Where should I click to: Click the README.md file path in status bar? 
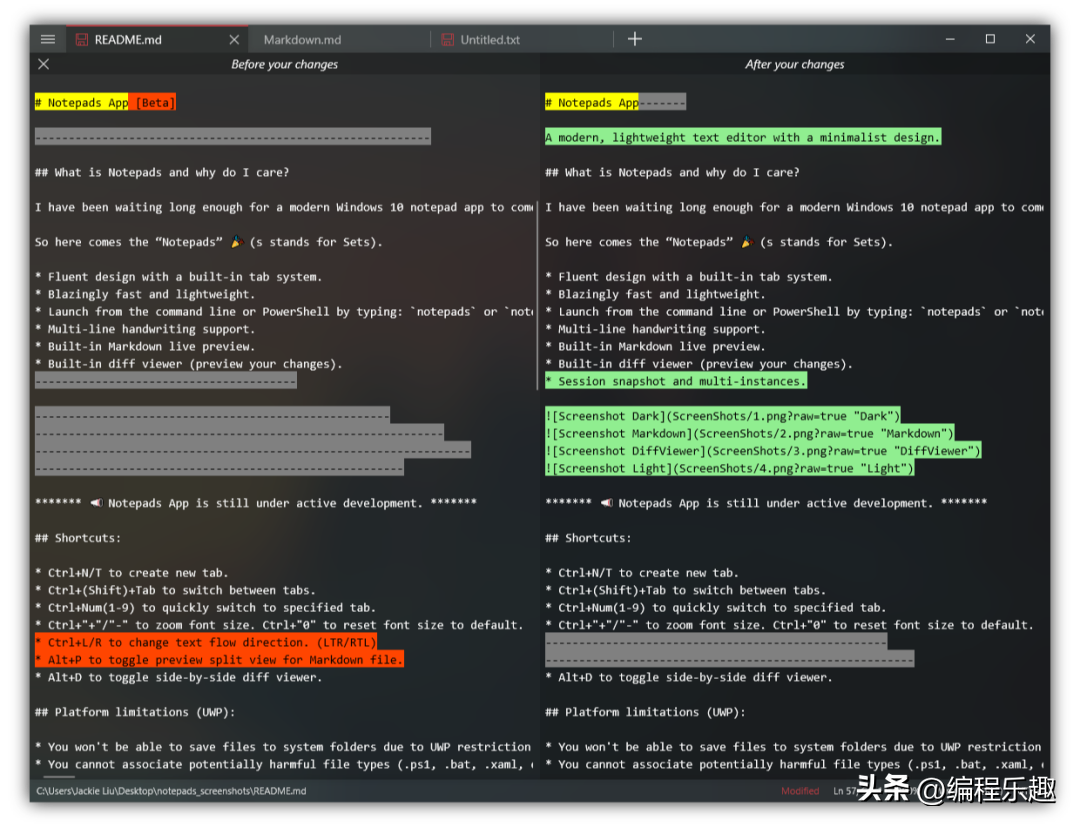click(172, 791)
